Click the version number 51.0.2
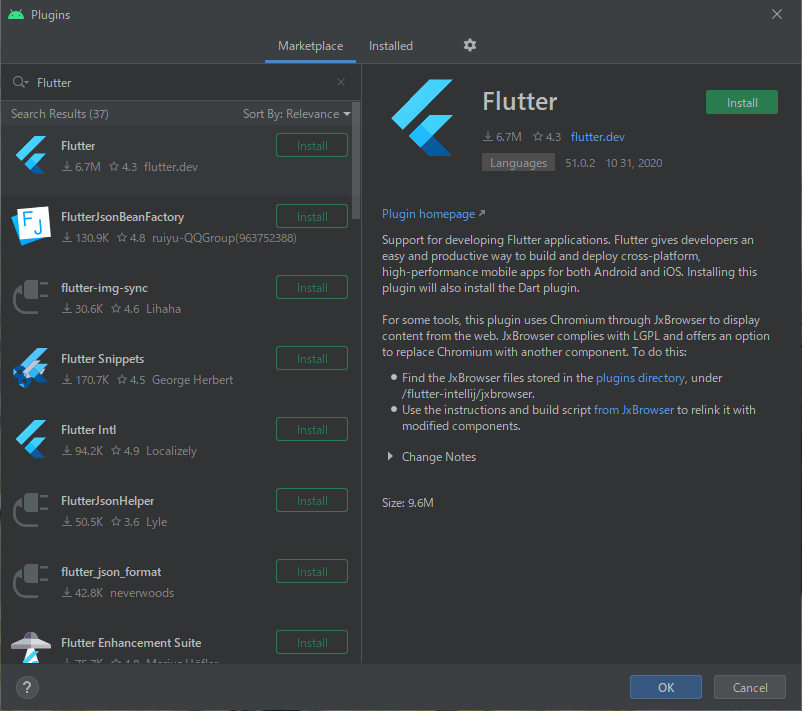Image resolution: width=802 pixels, height=711 pixels. pos(580,163)
